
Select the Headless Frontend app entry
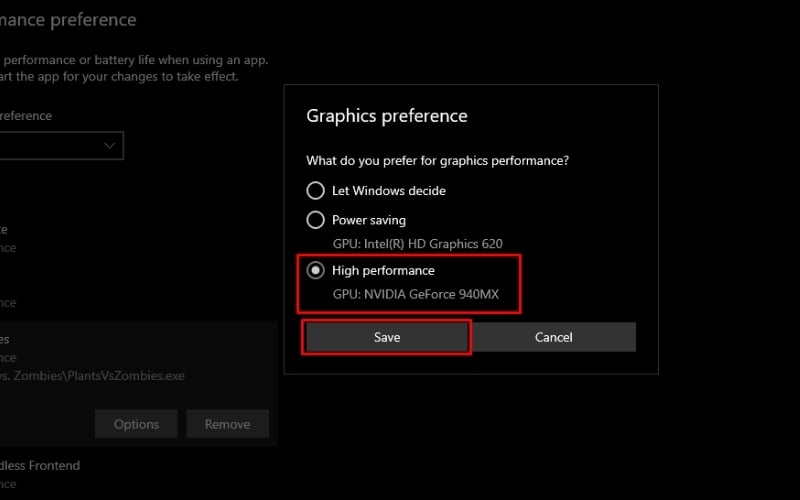(x=40, y=466)
